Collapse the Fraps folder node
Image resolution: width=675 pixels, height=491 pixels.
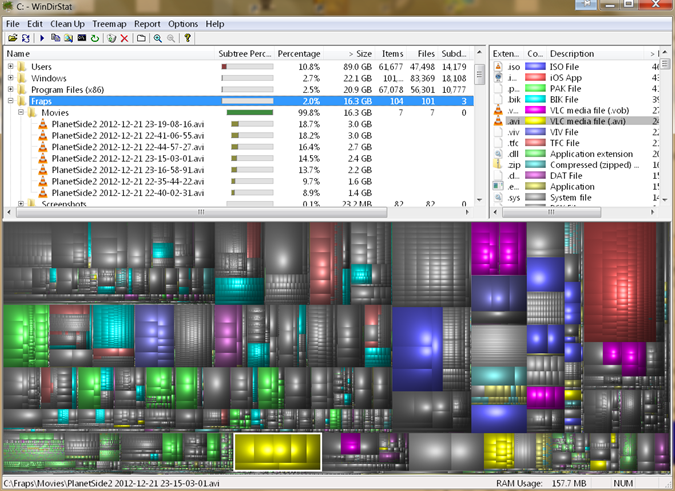coord(10,102)
